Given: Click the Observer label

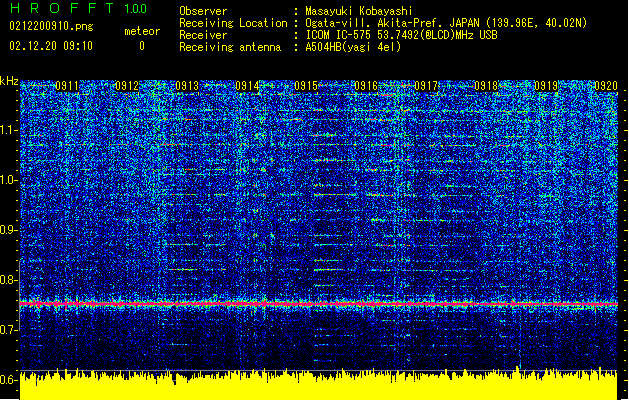Looking at the screenshot, I should (x=203, y=11).
